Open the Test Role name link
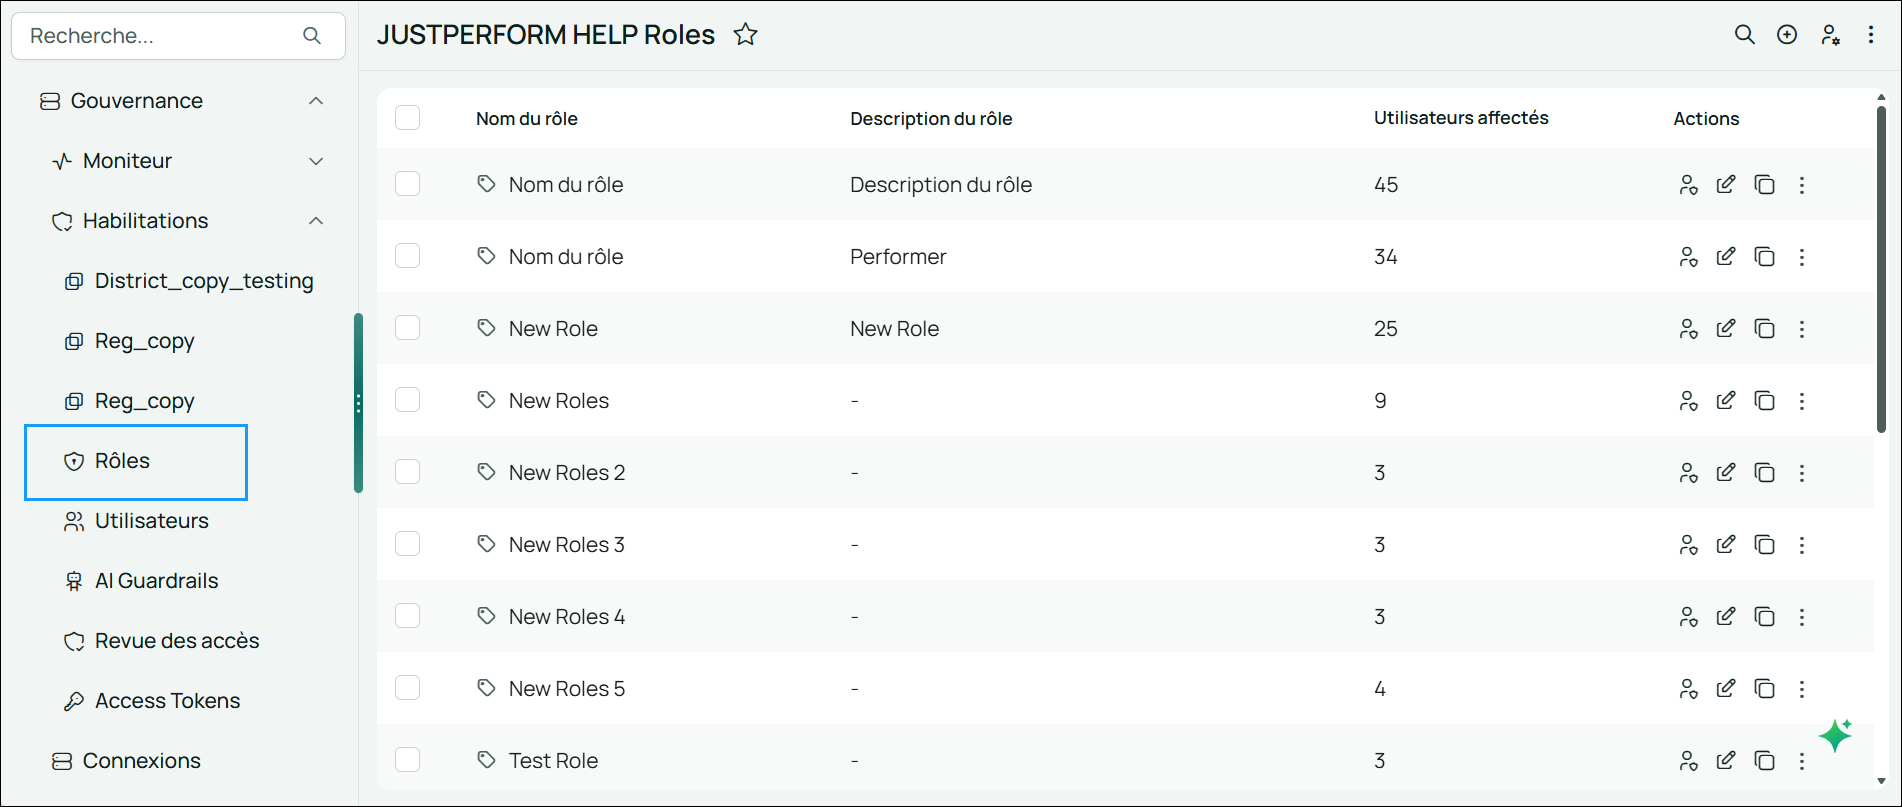 coord(553,761)
